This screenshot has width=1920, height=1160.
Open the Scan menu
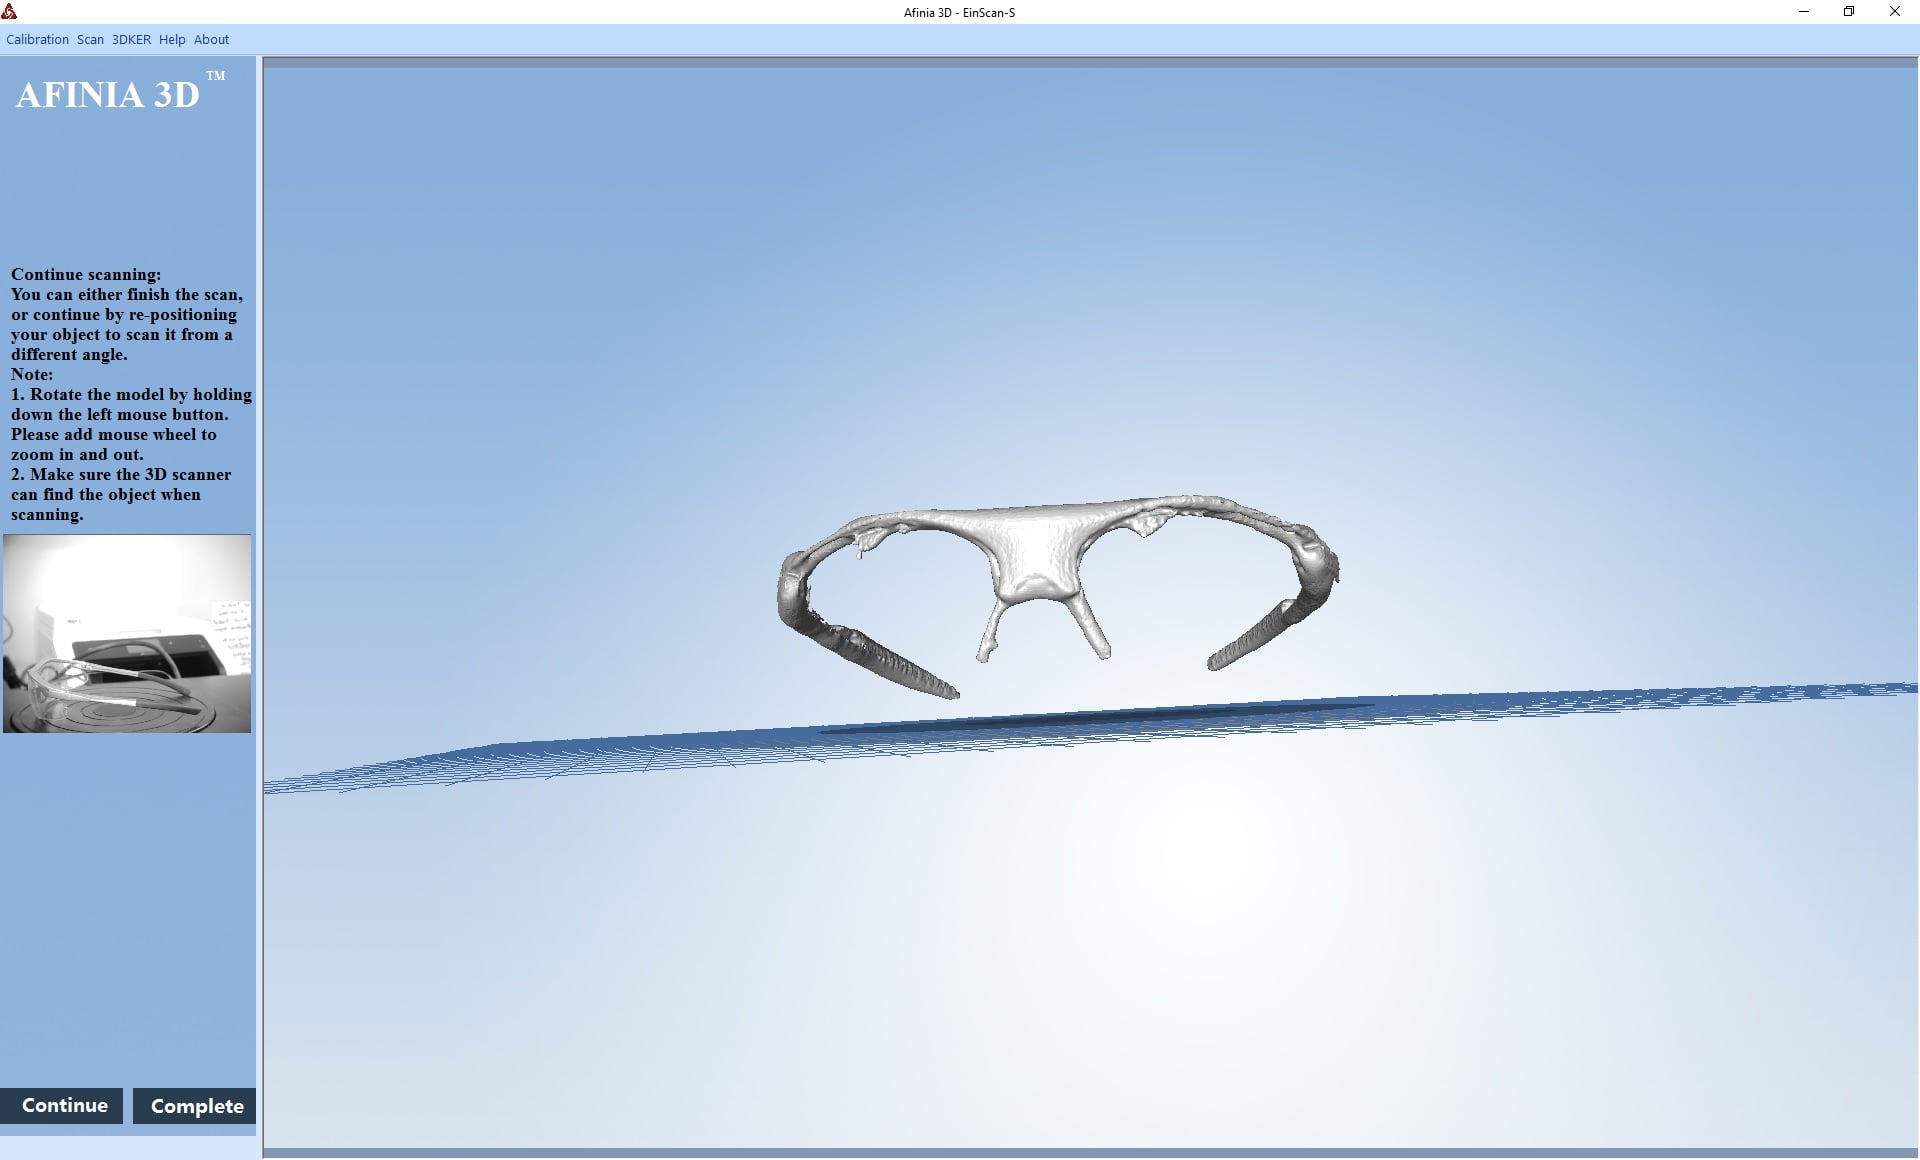pyautogui.click(x=90, y=40)
